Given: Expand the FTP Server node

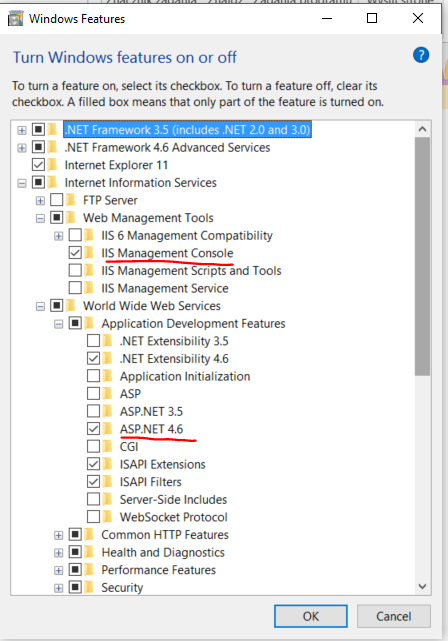Looking at the screenshot, I should tap(40, 201).
